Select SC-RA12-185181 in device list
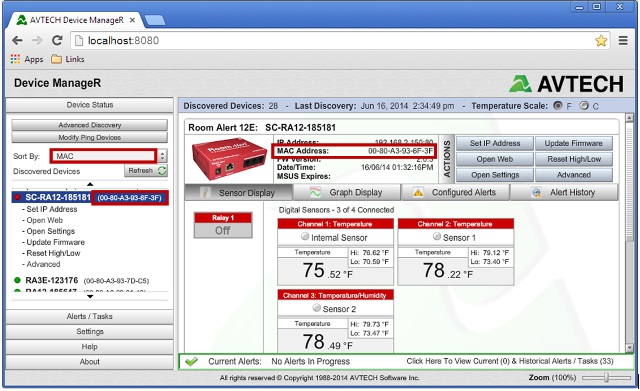The height and width of the screenshot is (391, 640). coord(90,198)
